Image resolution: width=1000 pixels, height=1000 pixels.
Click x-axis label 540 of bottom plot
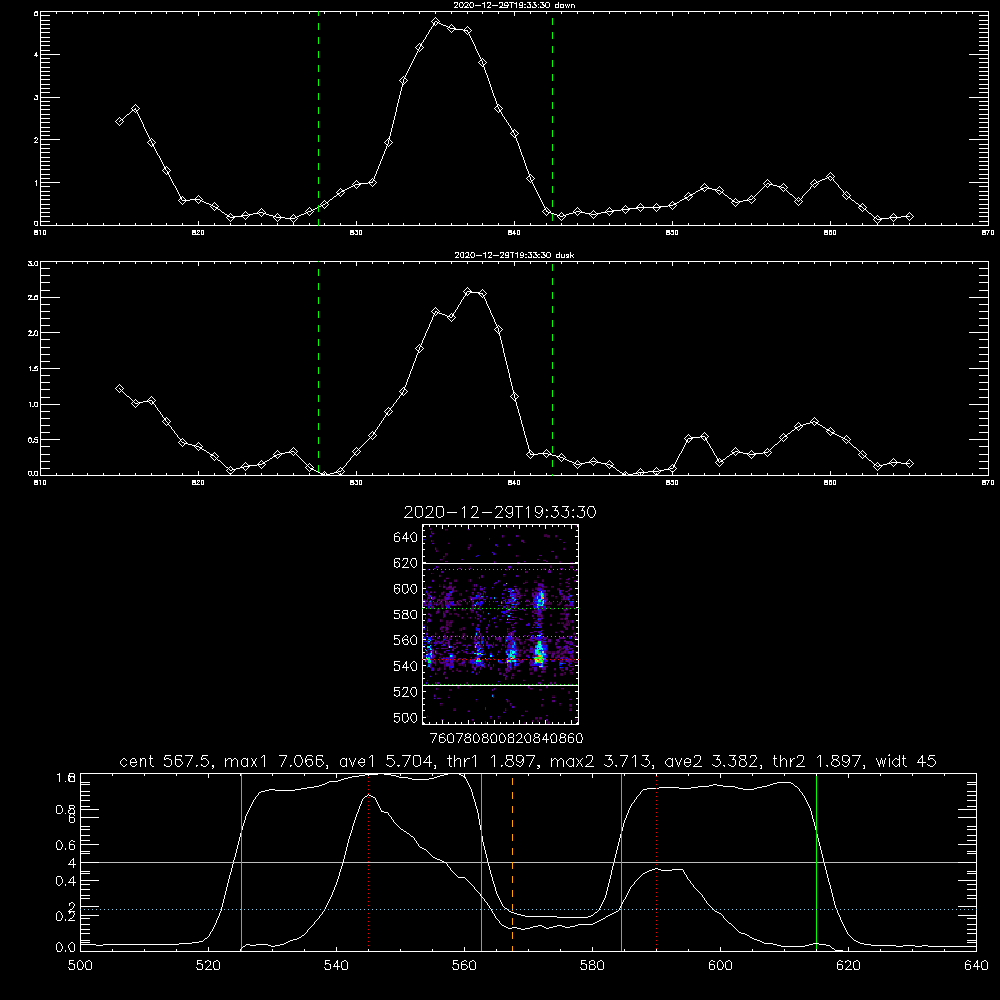point(336,966)
